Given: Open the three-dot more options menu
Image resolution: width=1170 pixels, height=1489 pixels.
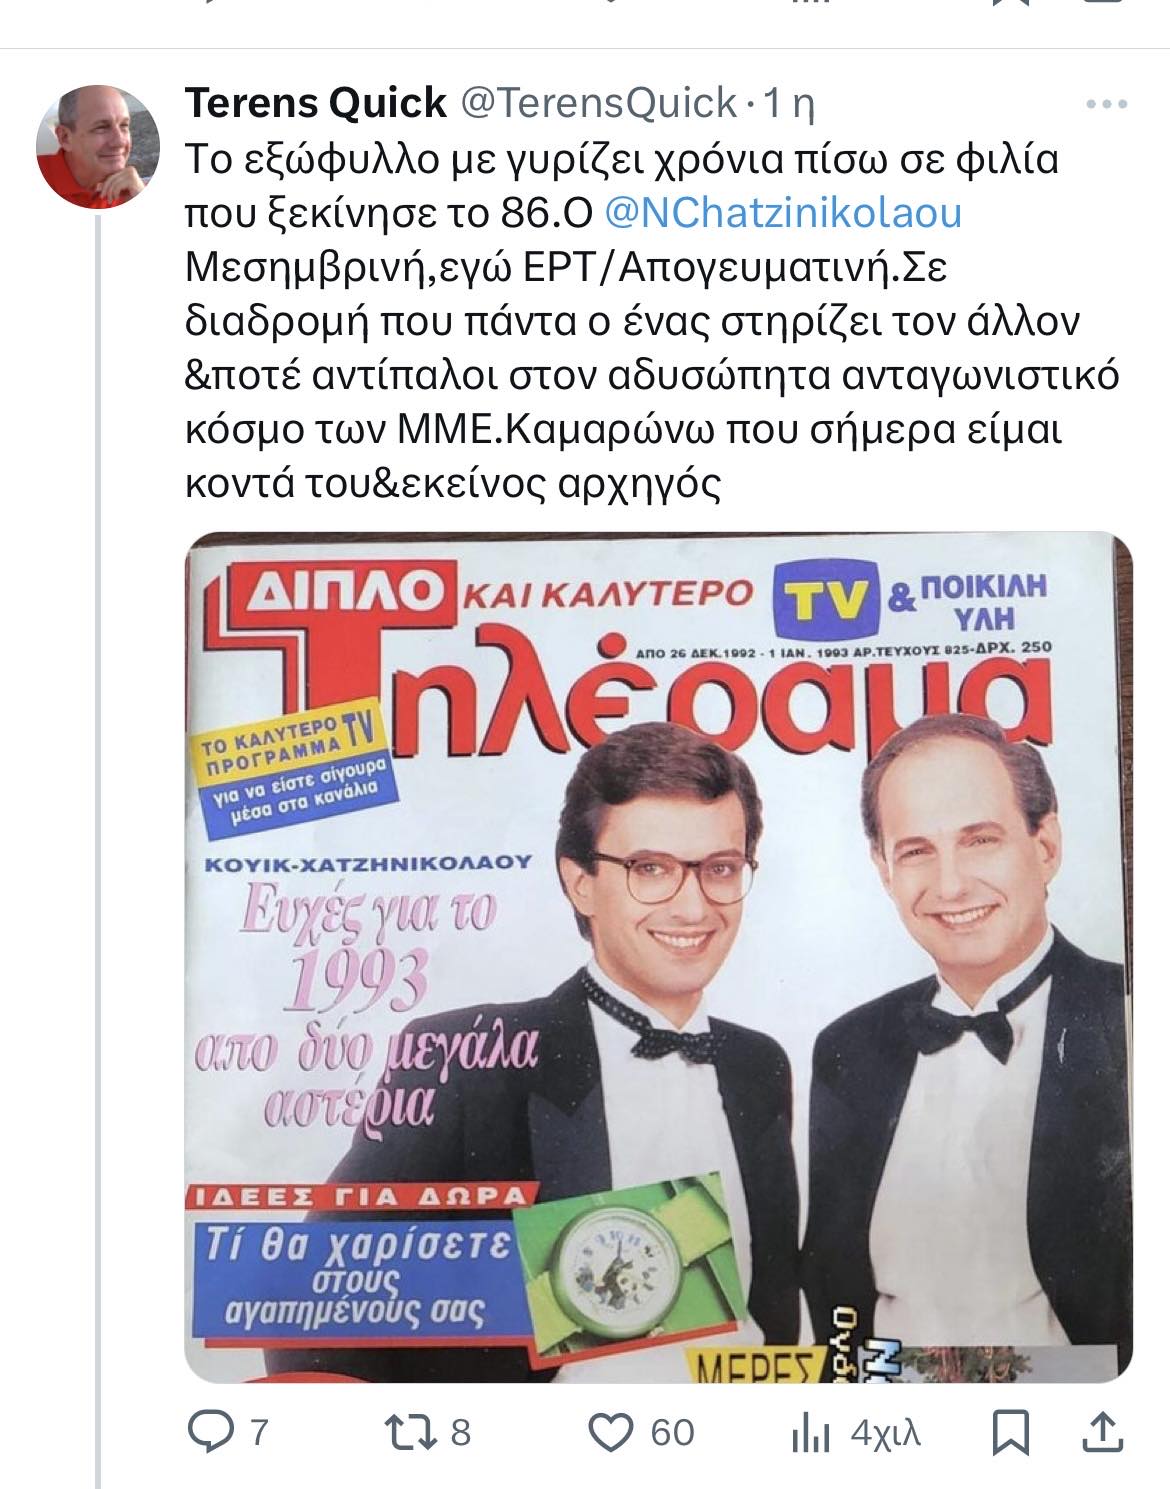Looking at the screenshot, I should point(1107,104).
